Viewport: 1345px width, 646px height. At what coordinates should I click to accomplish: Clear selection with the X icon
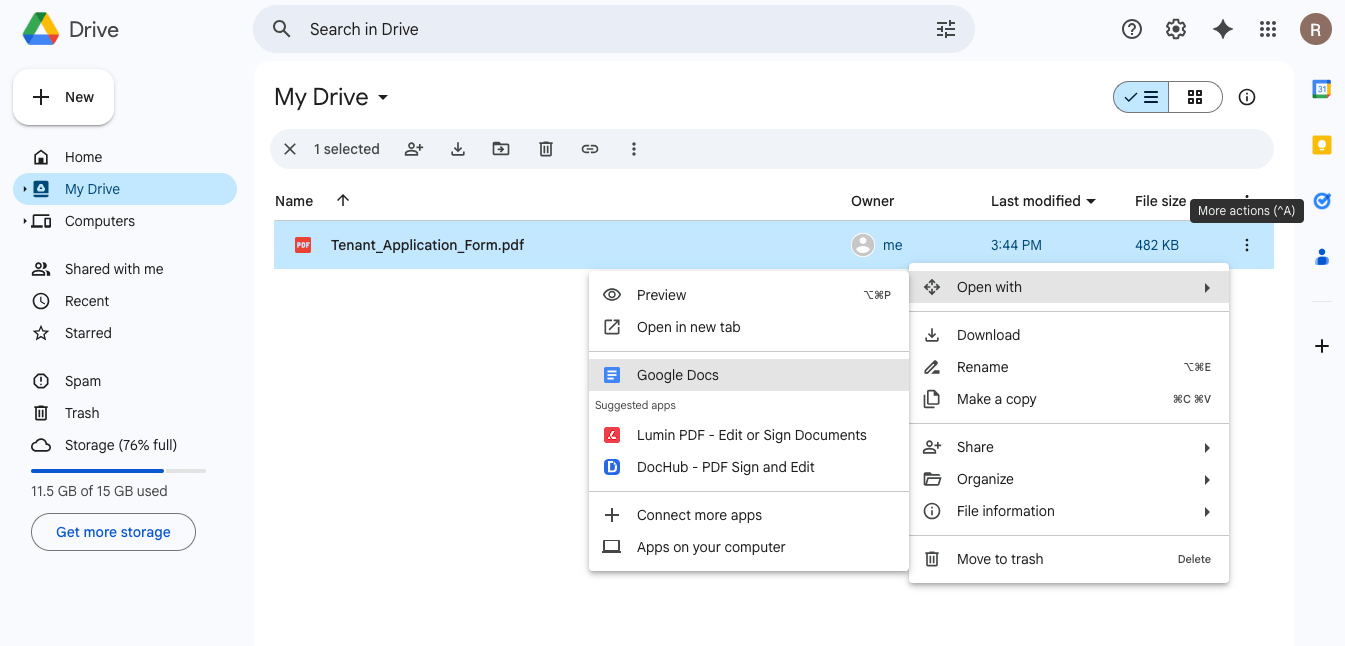pyautogui.click(x=290, y=149)
